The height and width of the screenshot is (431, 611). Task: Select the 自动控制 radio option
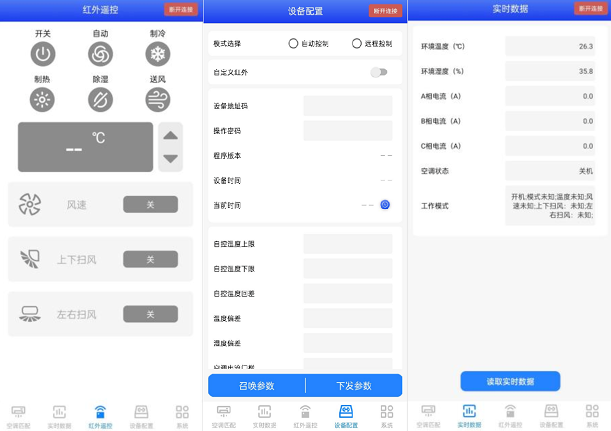coord(293,44)
